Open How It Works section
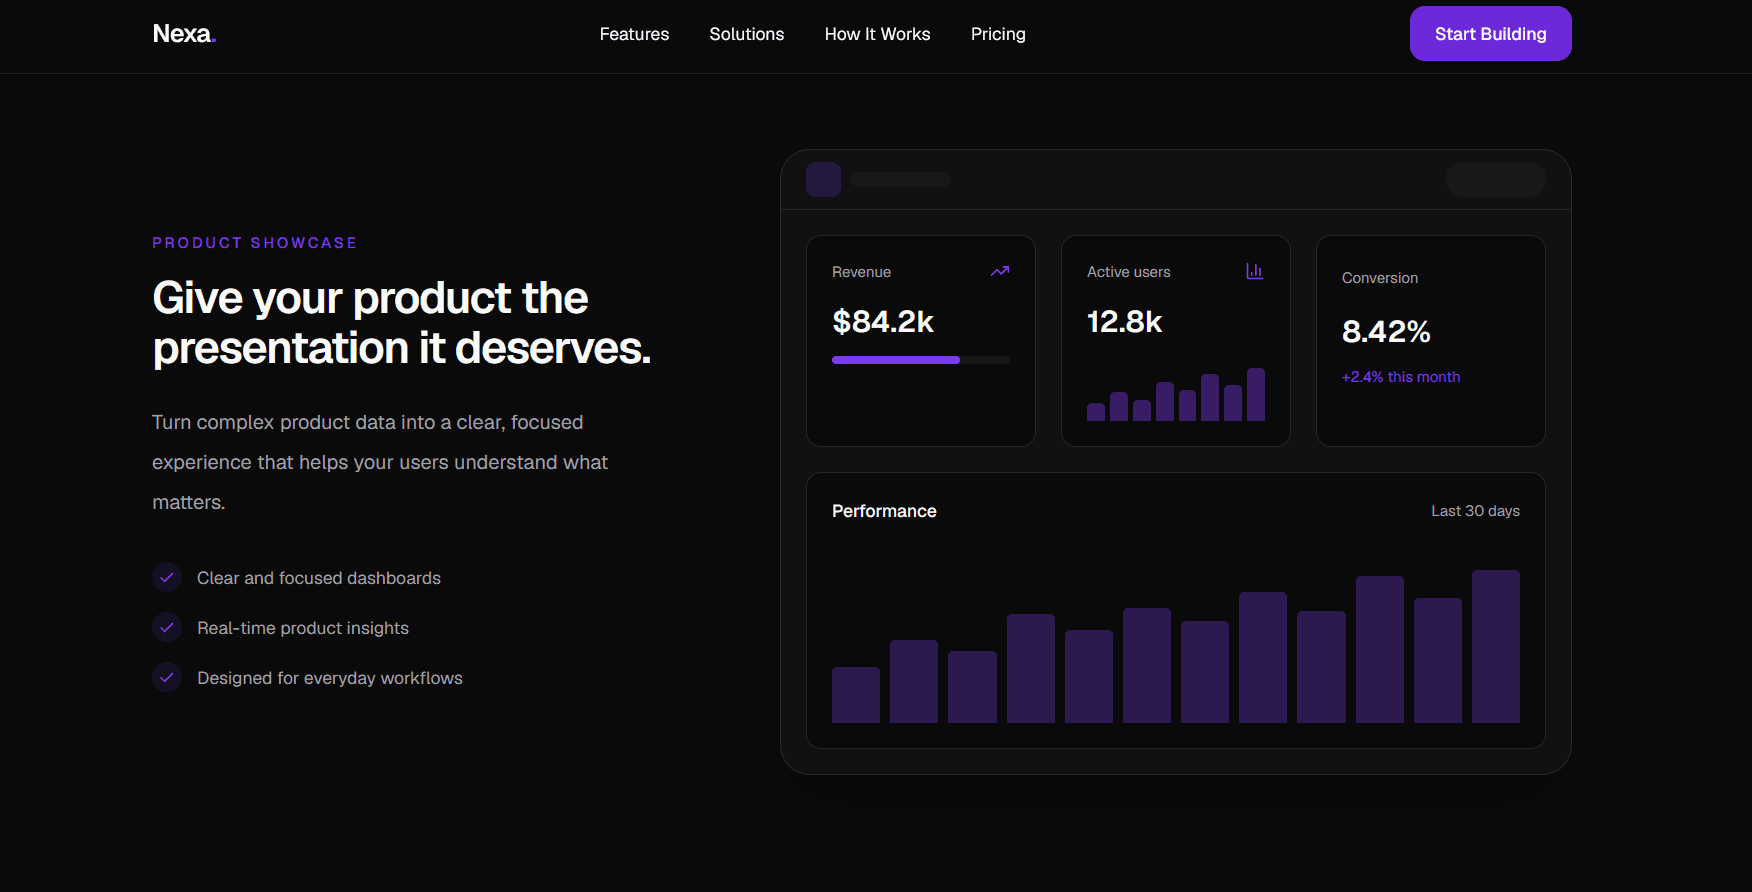 click(877, 34)
